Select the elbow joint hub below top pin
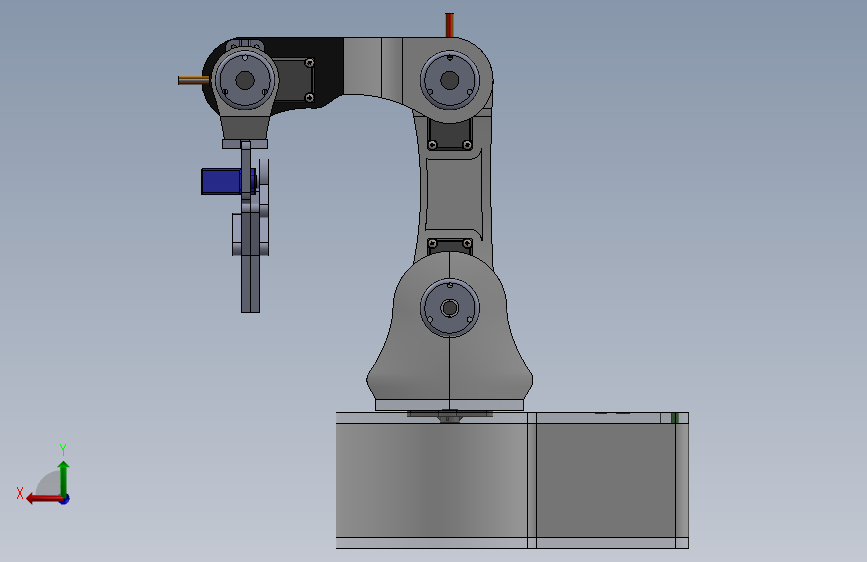This screenshot has height=562, width=867. [x=450, y=80]
